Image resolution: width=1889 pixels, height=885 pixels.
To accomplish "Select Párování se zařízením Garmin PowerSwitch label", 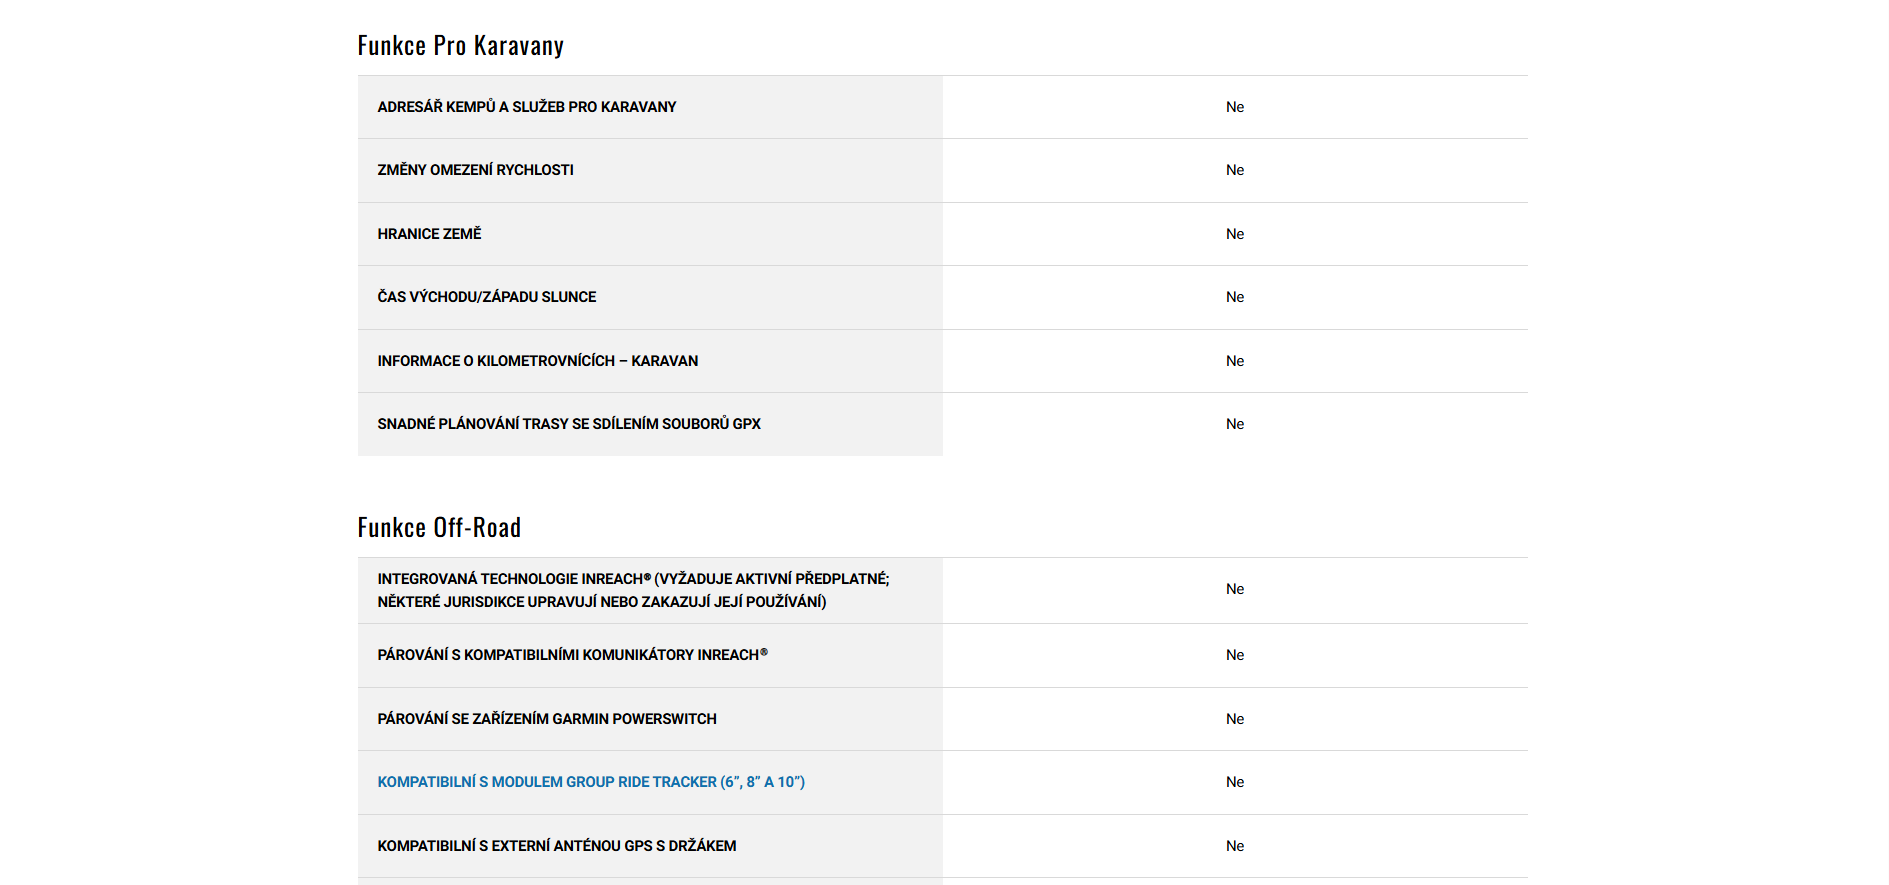I will tap(546, 719).
